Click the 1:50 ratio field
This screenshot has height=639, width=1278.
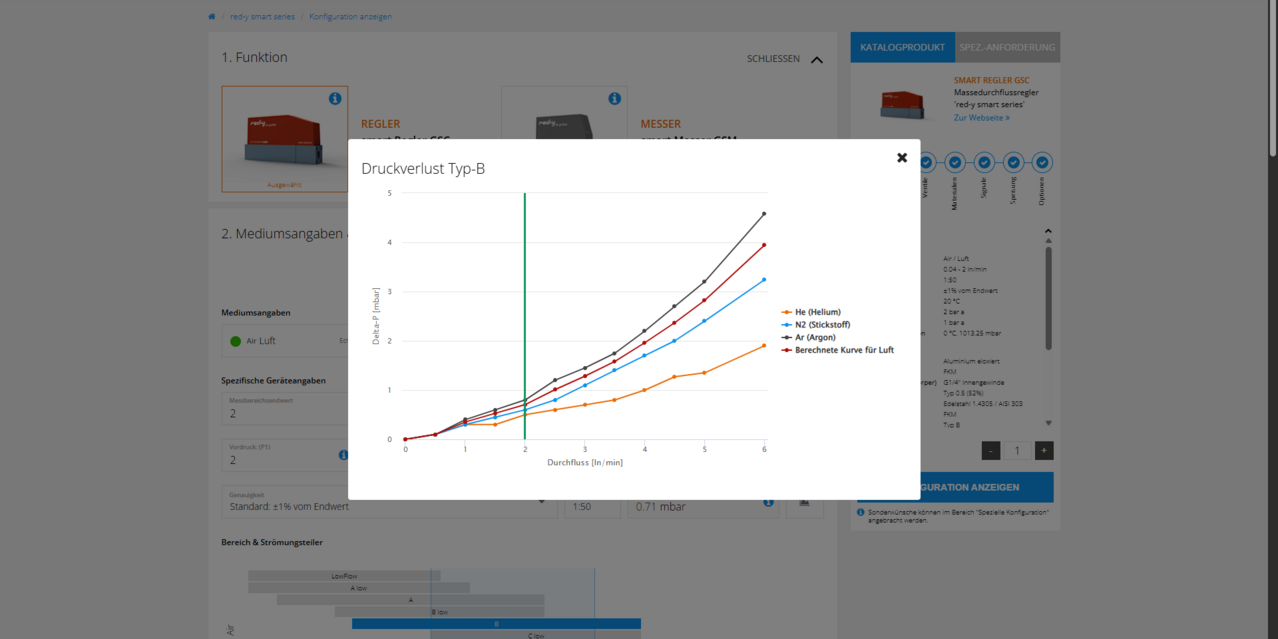(593, 502)
